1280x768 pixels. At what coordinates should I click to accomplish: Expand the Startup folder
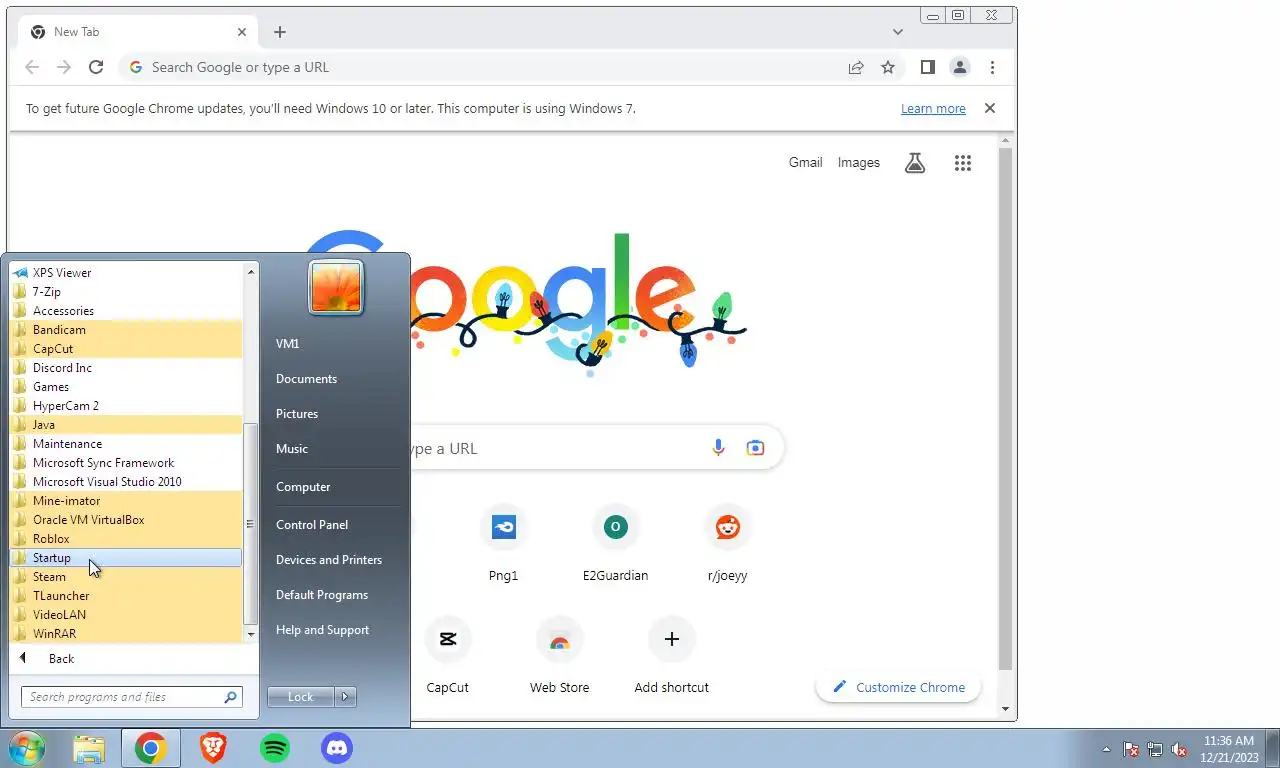(126, 558)
